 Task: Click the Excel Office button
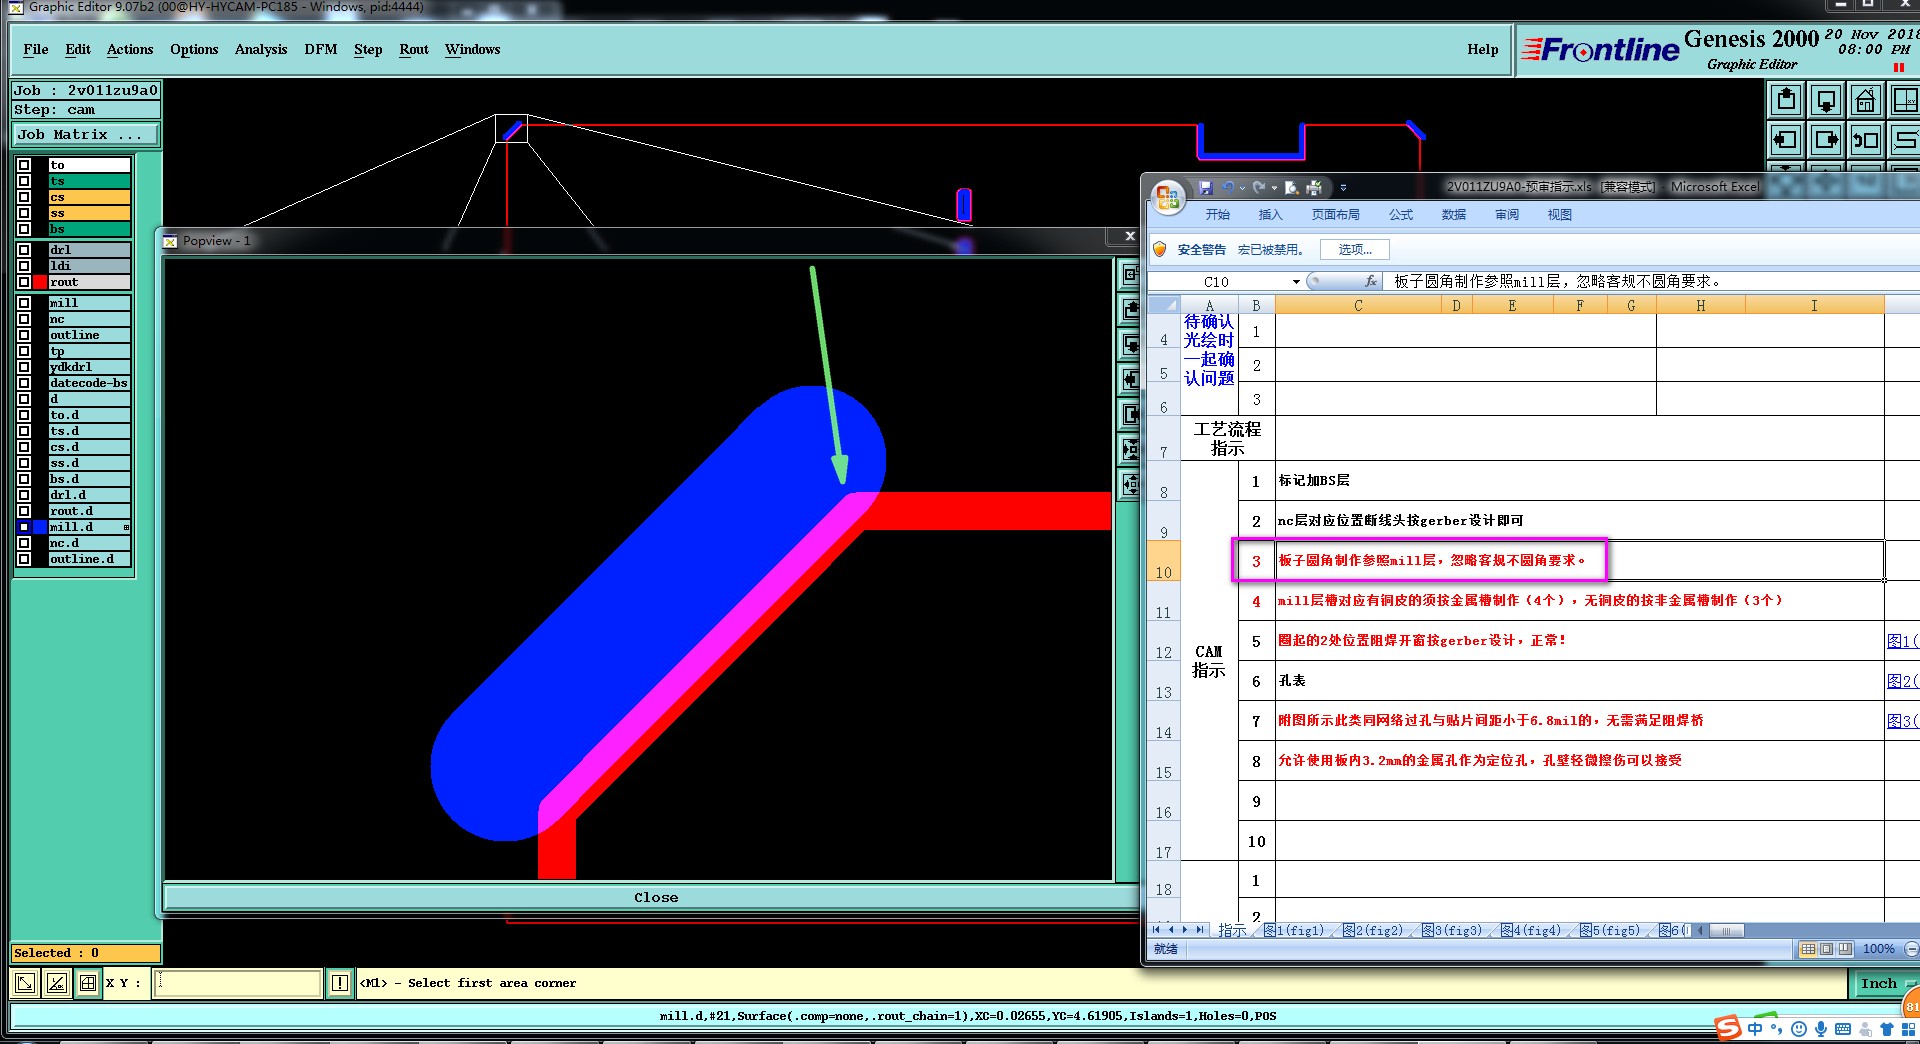pos(1168,197)
